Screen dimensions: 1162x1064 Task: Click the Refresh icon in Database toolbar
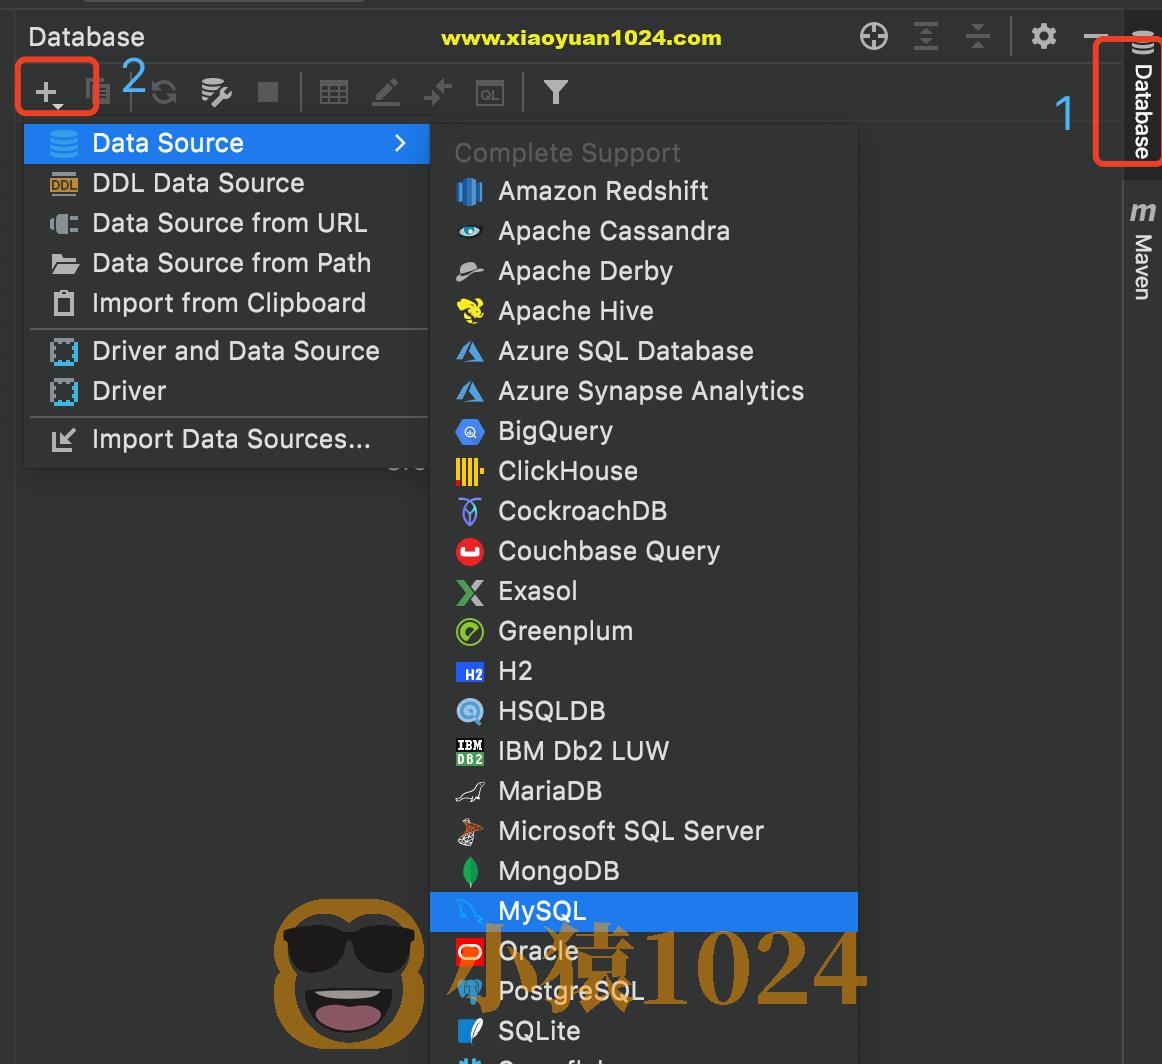[x=164, y=93]
